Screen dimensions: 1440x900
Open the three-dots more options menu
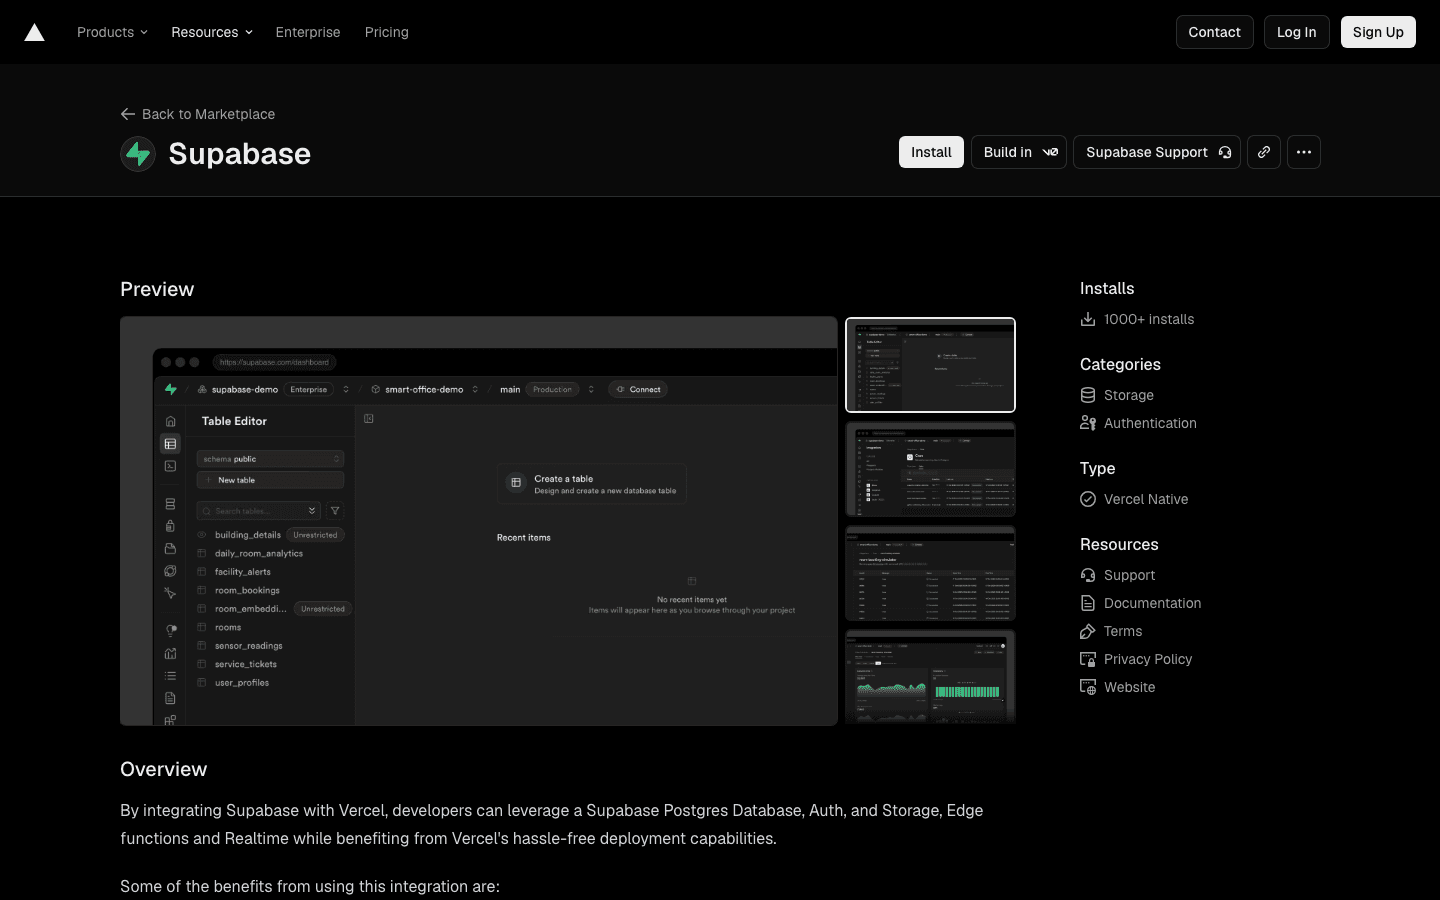click(x=1304, y=152)
